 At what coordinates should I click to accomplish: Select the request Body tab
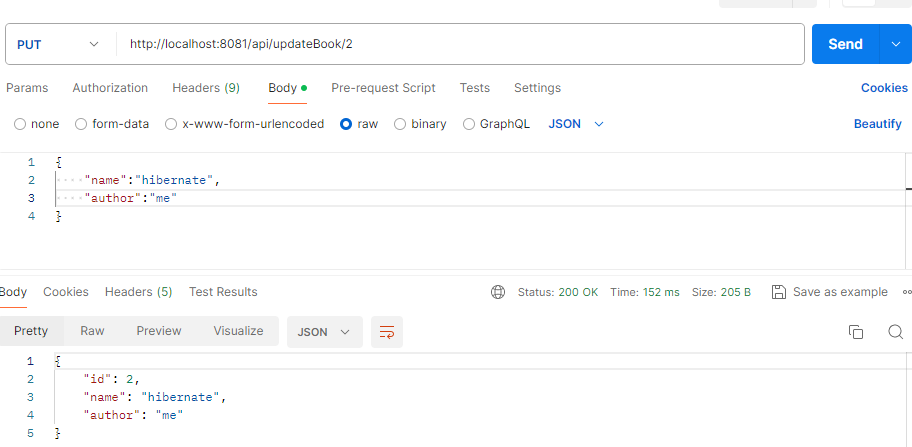point(287,88)
